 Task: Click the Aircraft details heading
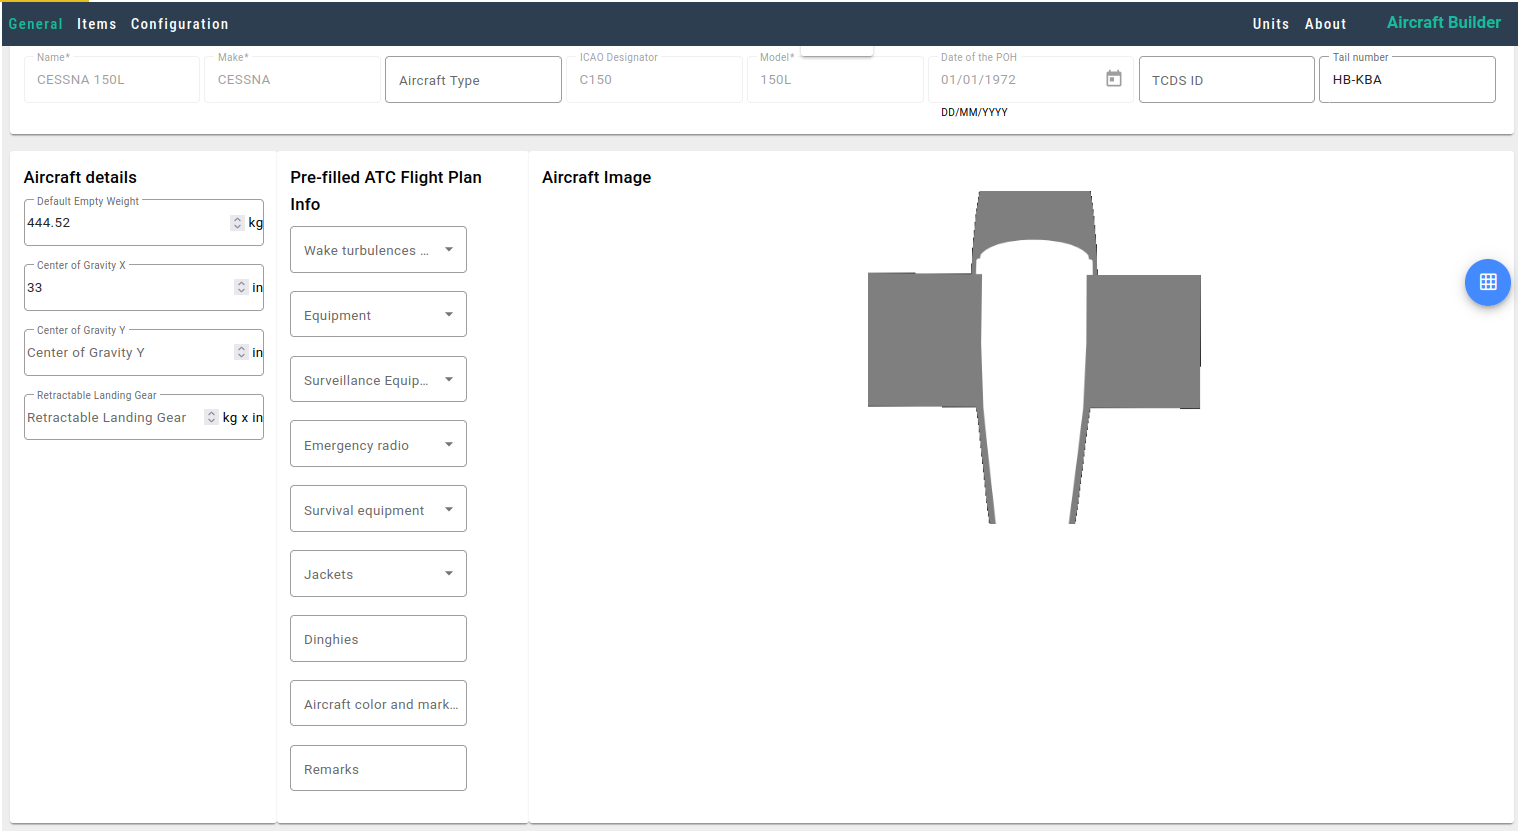tap(80, 177)
